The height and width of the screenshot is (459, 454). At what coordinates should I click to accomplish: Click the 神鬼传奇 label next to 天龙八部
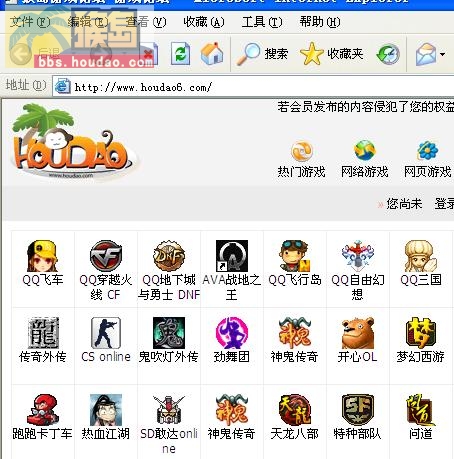point(232,433)
